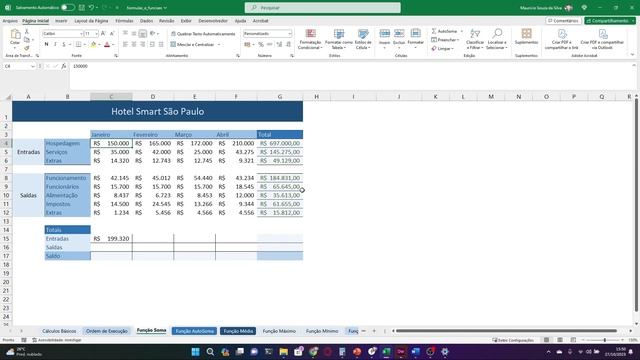Switch to the Inserir ribbon tab

(61, 21)
